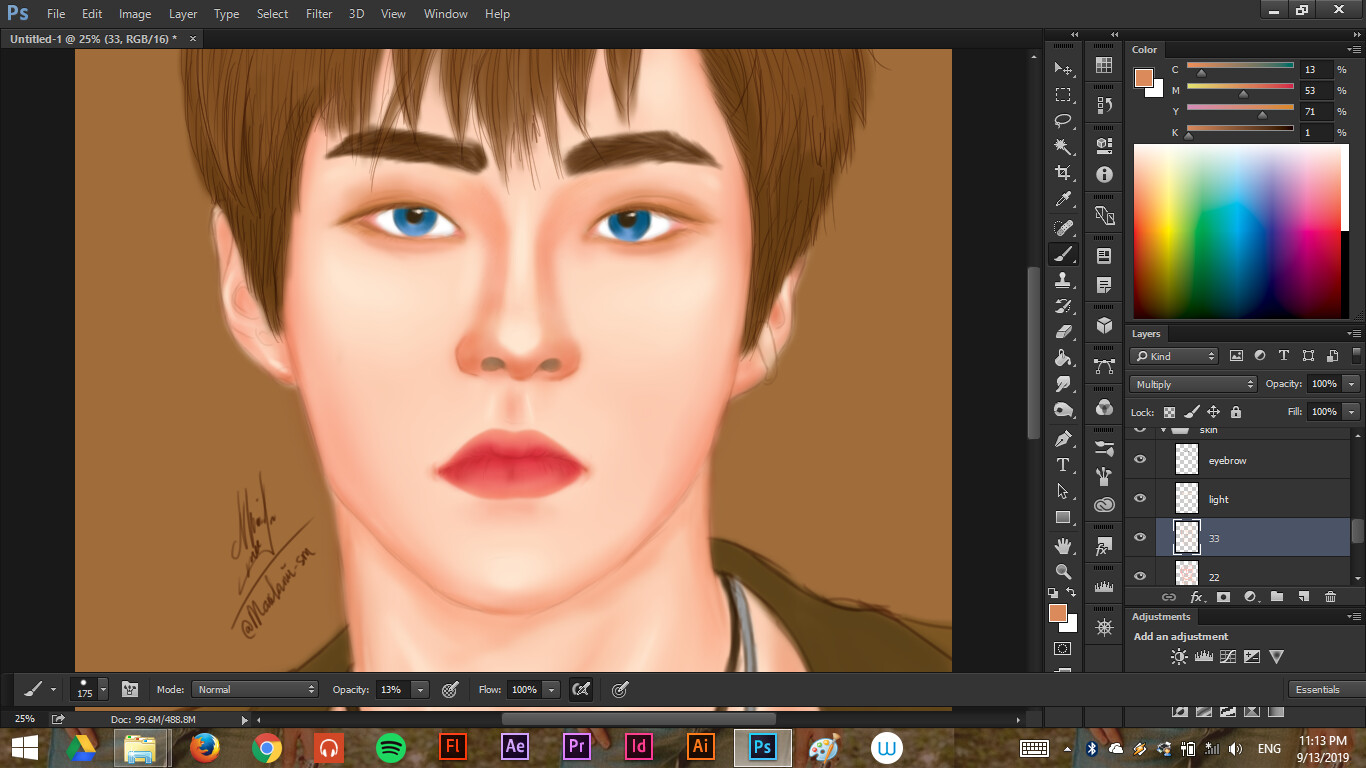Hide the eyebrow layer
This screenshot has height=768, width=1366.
tap(1140, 460)
